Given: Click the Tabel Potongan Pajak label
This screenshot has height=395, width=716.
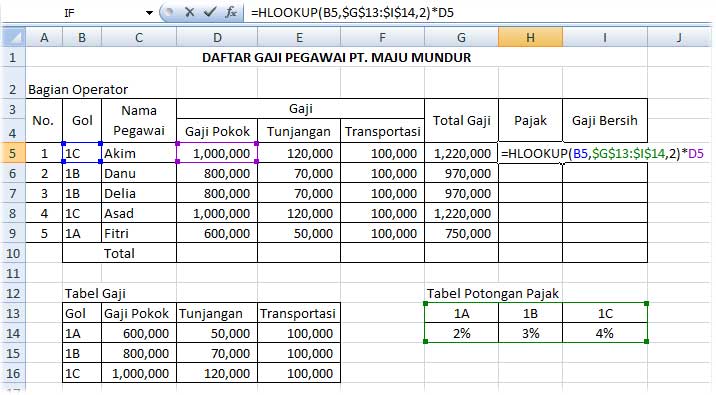Looking at the screenshot, I should tap(493, 294).
